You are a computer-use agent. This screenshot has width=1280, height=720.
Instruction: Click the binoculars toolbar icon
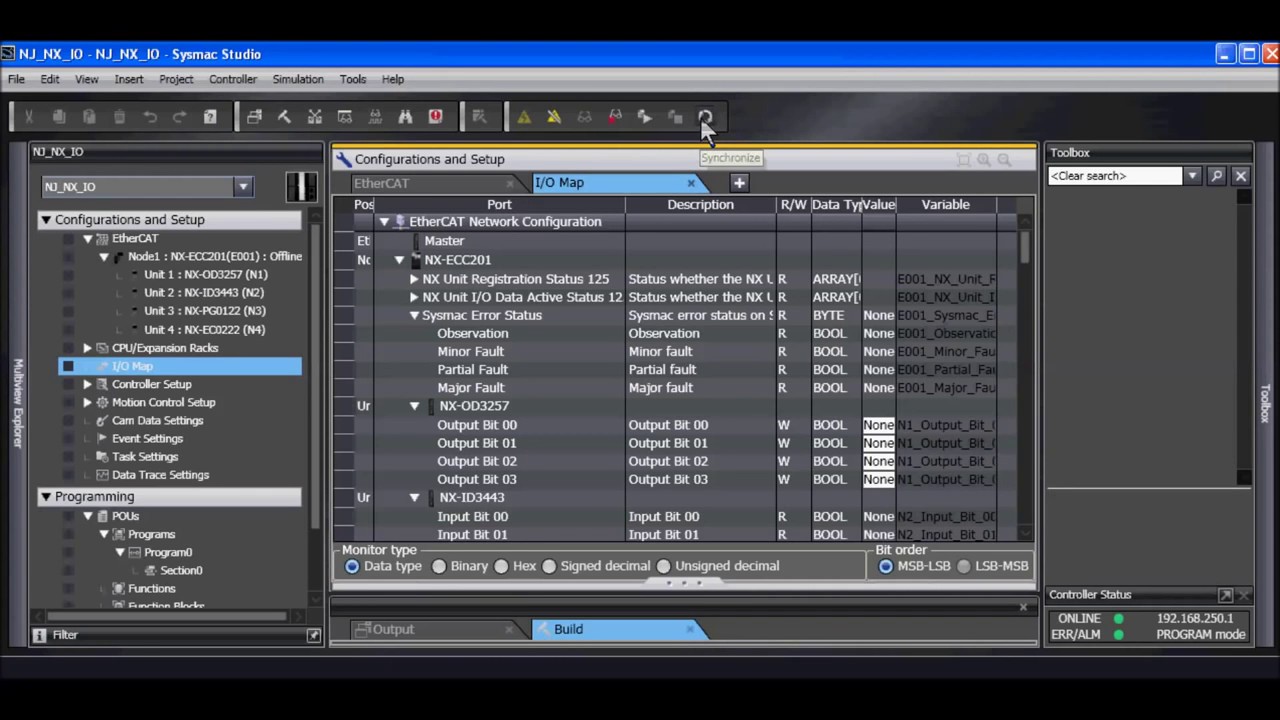click(x=405, y=117)
